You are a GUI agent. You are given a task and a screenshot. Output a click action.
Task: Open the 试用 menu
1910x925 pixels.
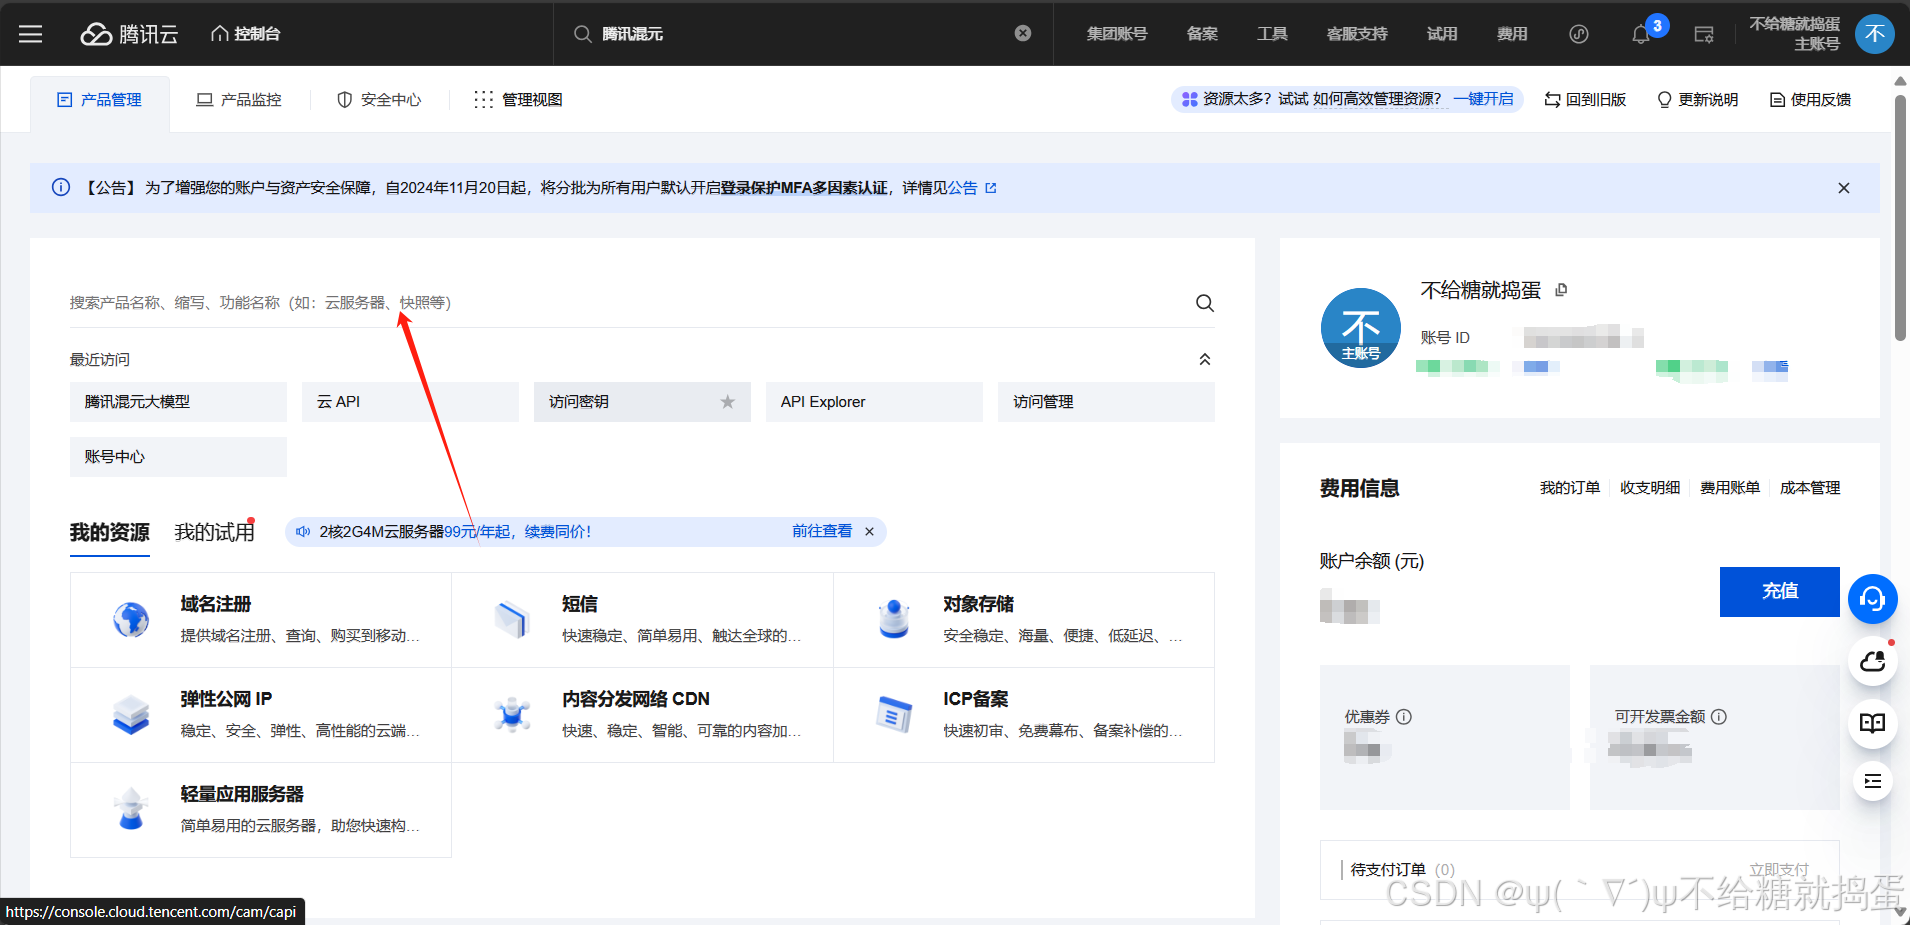click(1442, 34)
